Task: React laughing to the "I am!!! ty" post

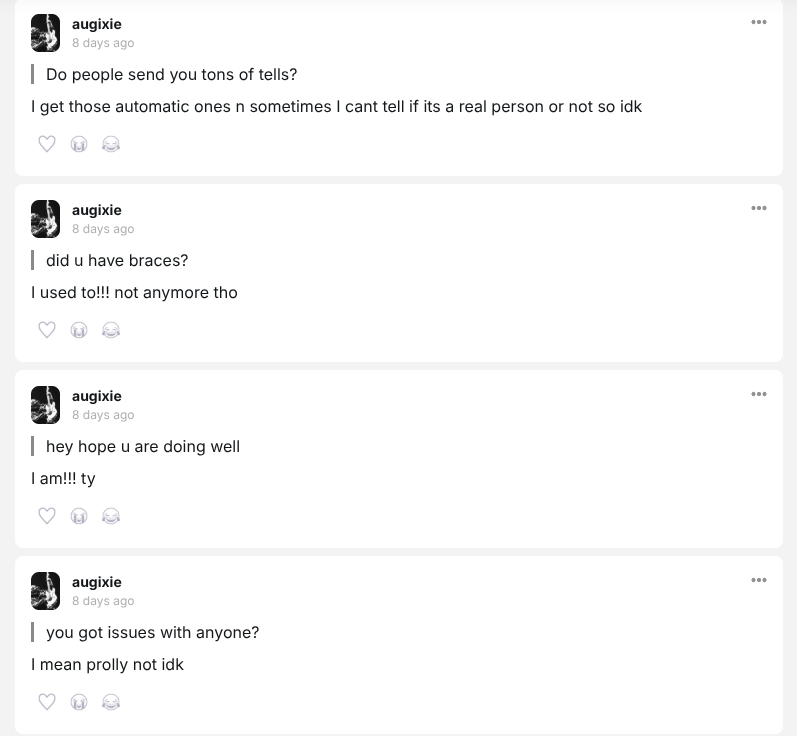Action: [111, 516]
